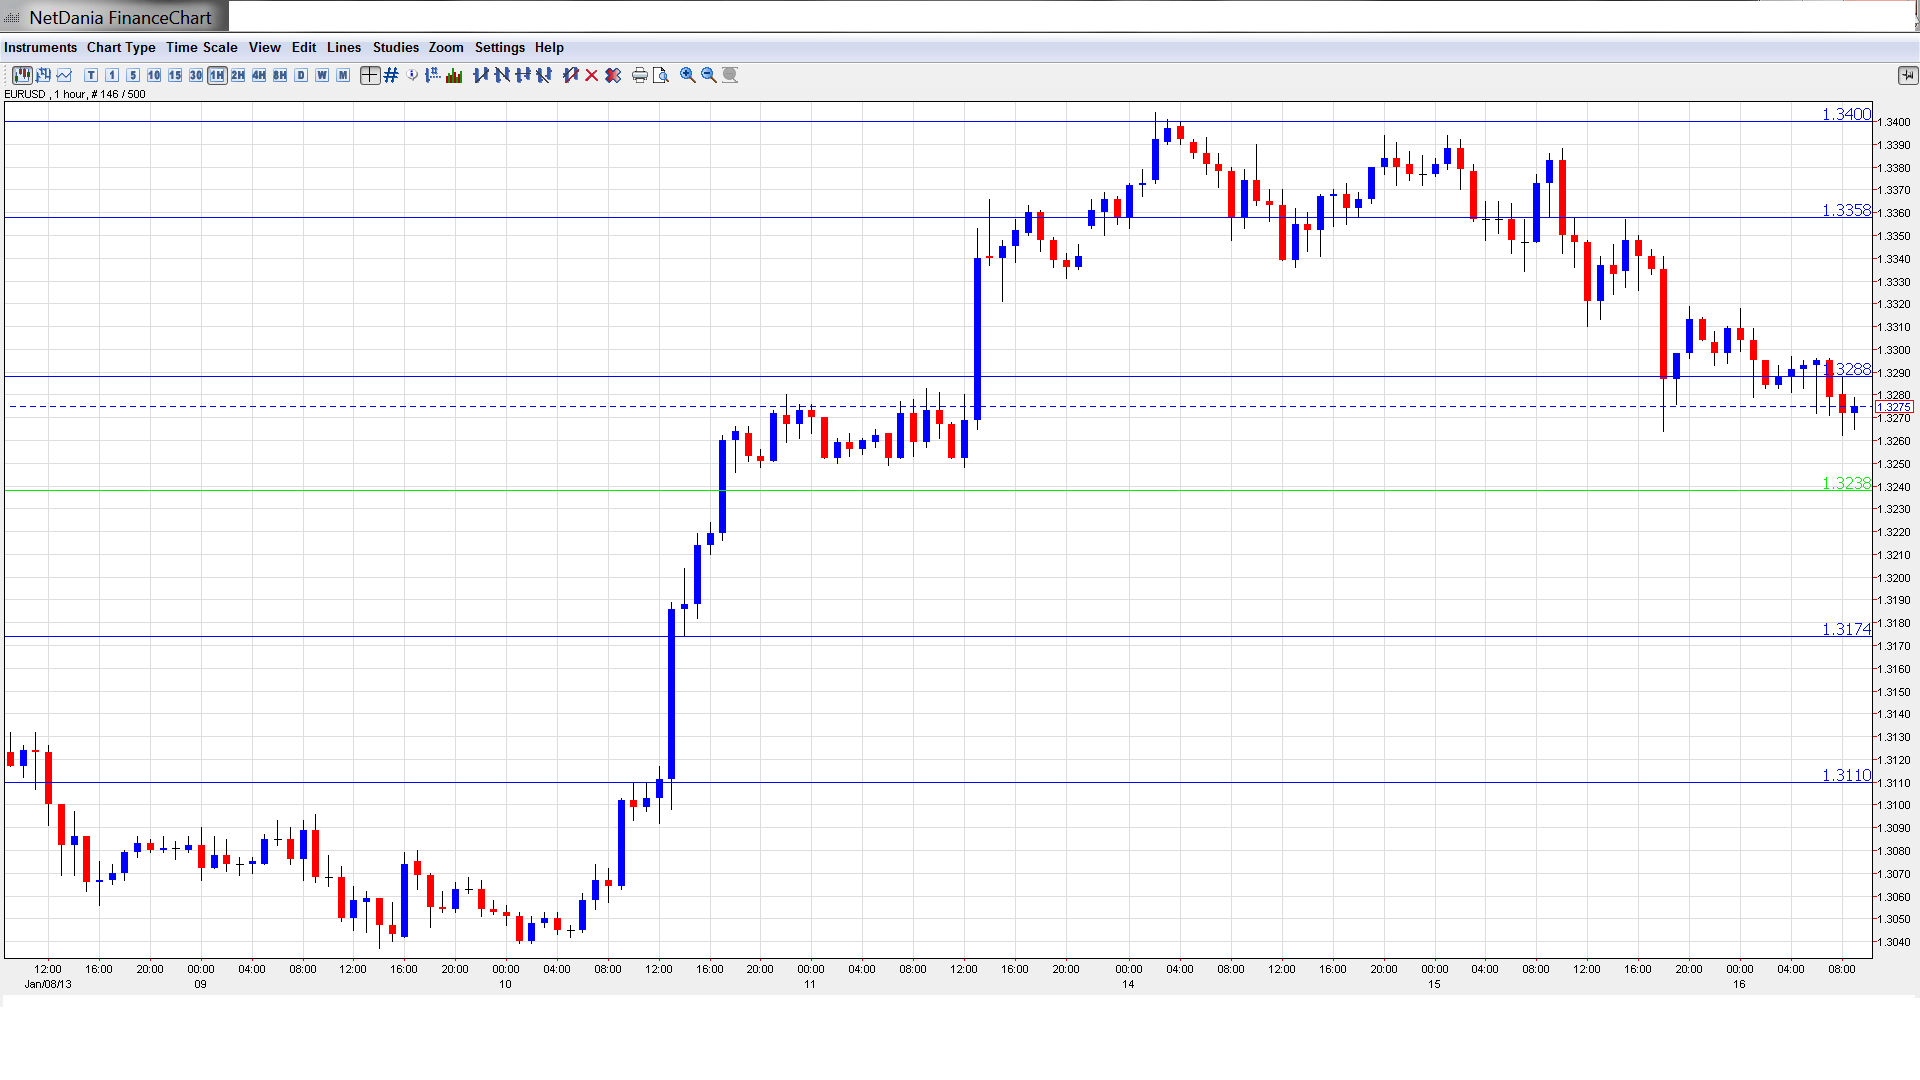Switch to the line chart type icon

tap(64, 75)
